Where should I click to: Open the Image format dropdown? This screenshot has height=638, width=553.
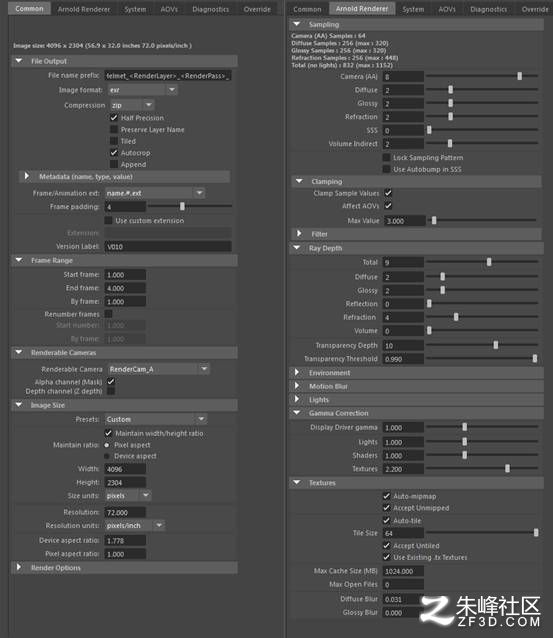143,90
